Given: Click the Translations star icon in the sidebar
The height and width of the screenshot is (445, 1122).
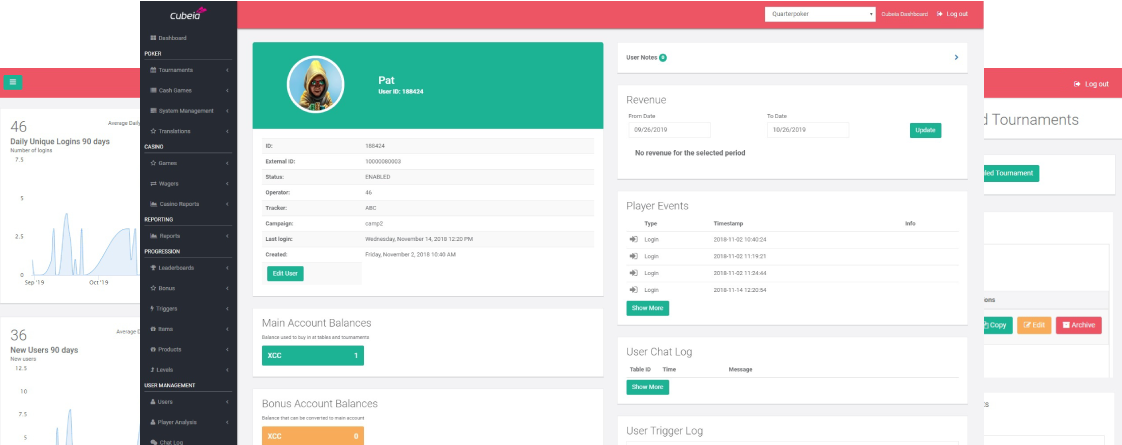Looking at the screenshot, I should click(153, 132).
